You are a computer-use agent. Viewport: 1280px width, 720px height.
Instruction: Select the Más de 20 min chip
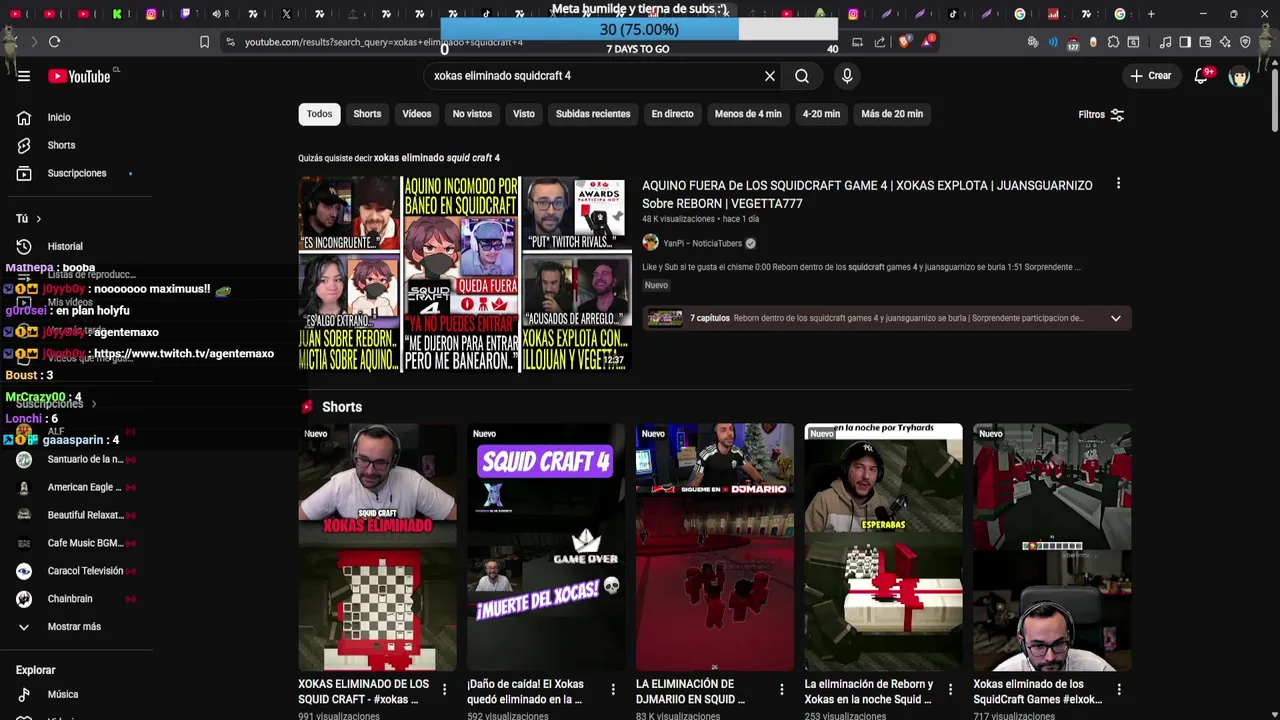892,114
